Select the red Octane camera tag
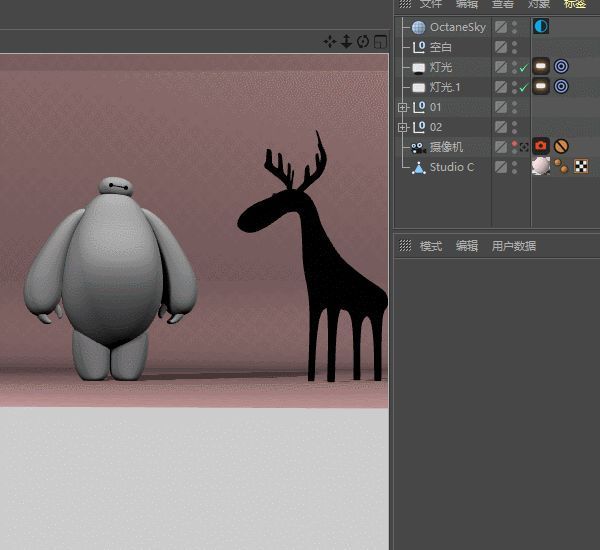This screenshot has width=600, height=550. click(x=541, y=146)
